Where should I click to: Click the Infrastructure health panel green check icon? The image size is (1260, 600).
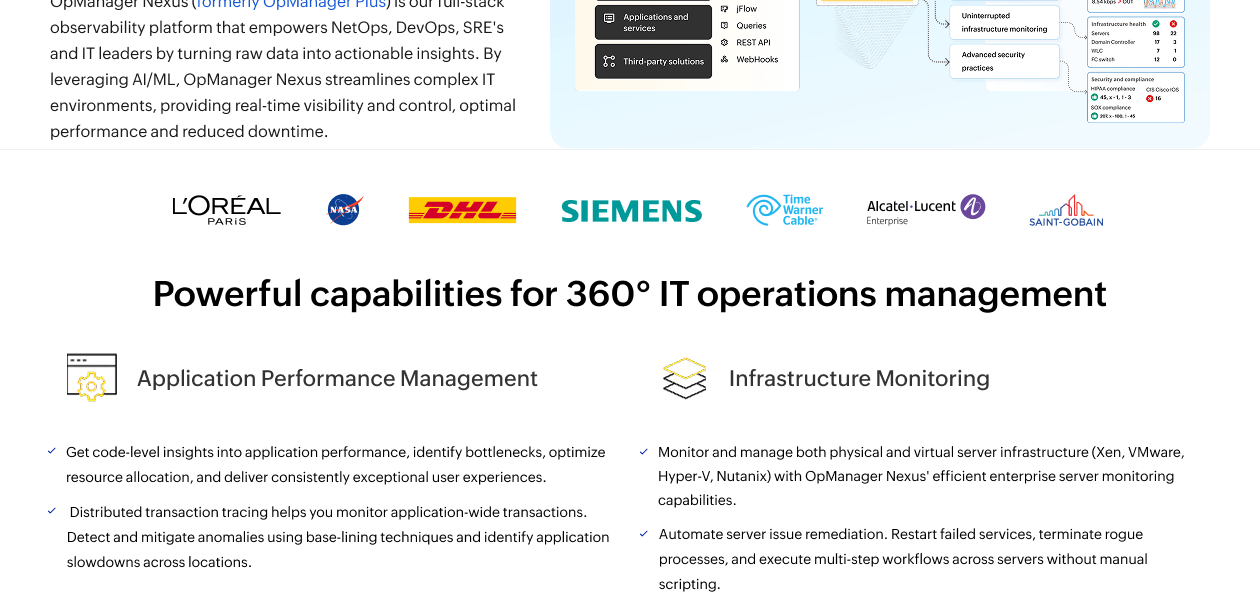coord(1156,23)
